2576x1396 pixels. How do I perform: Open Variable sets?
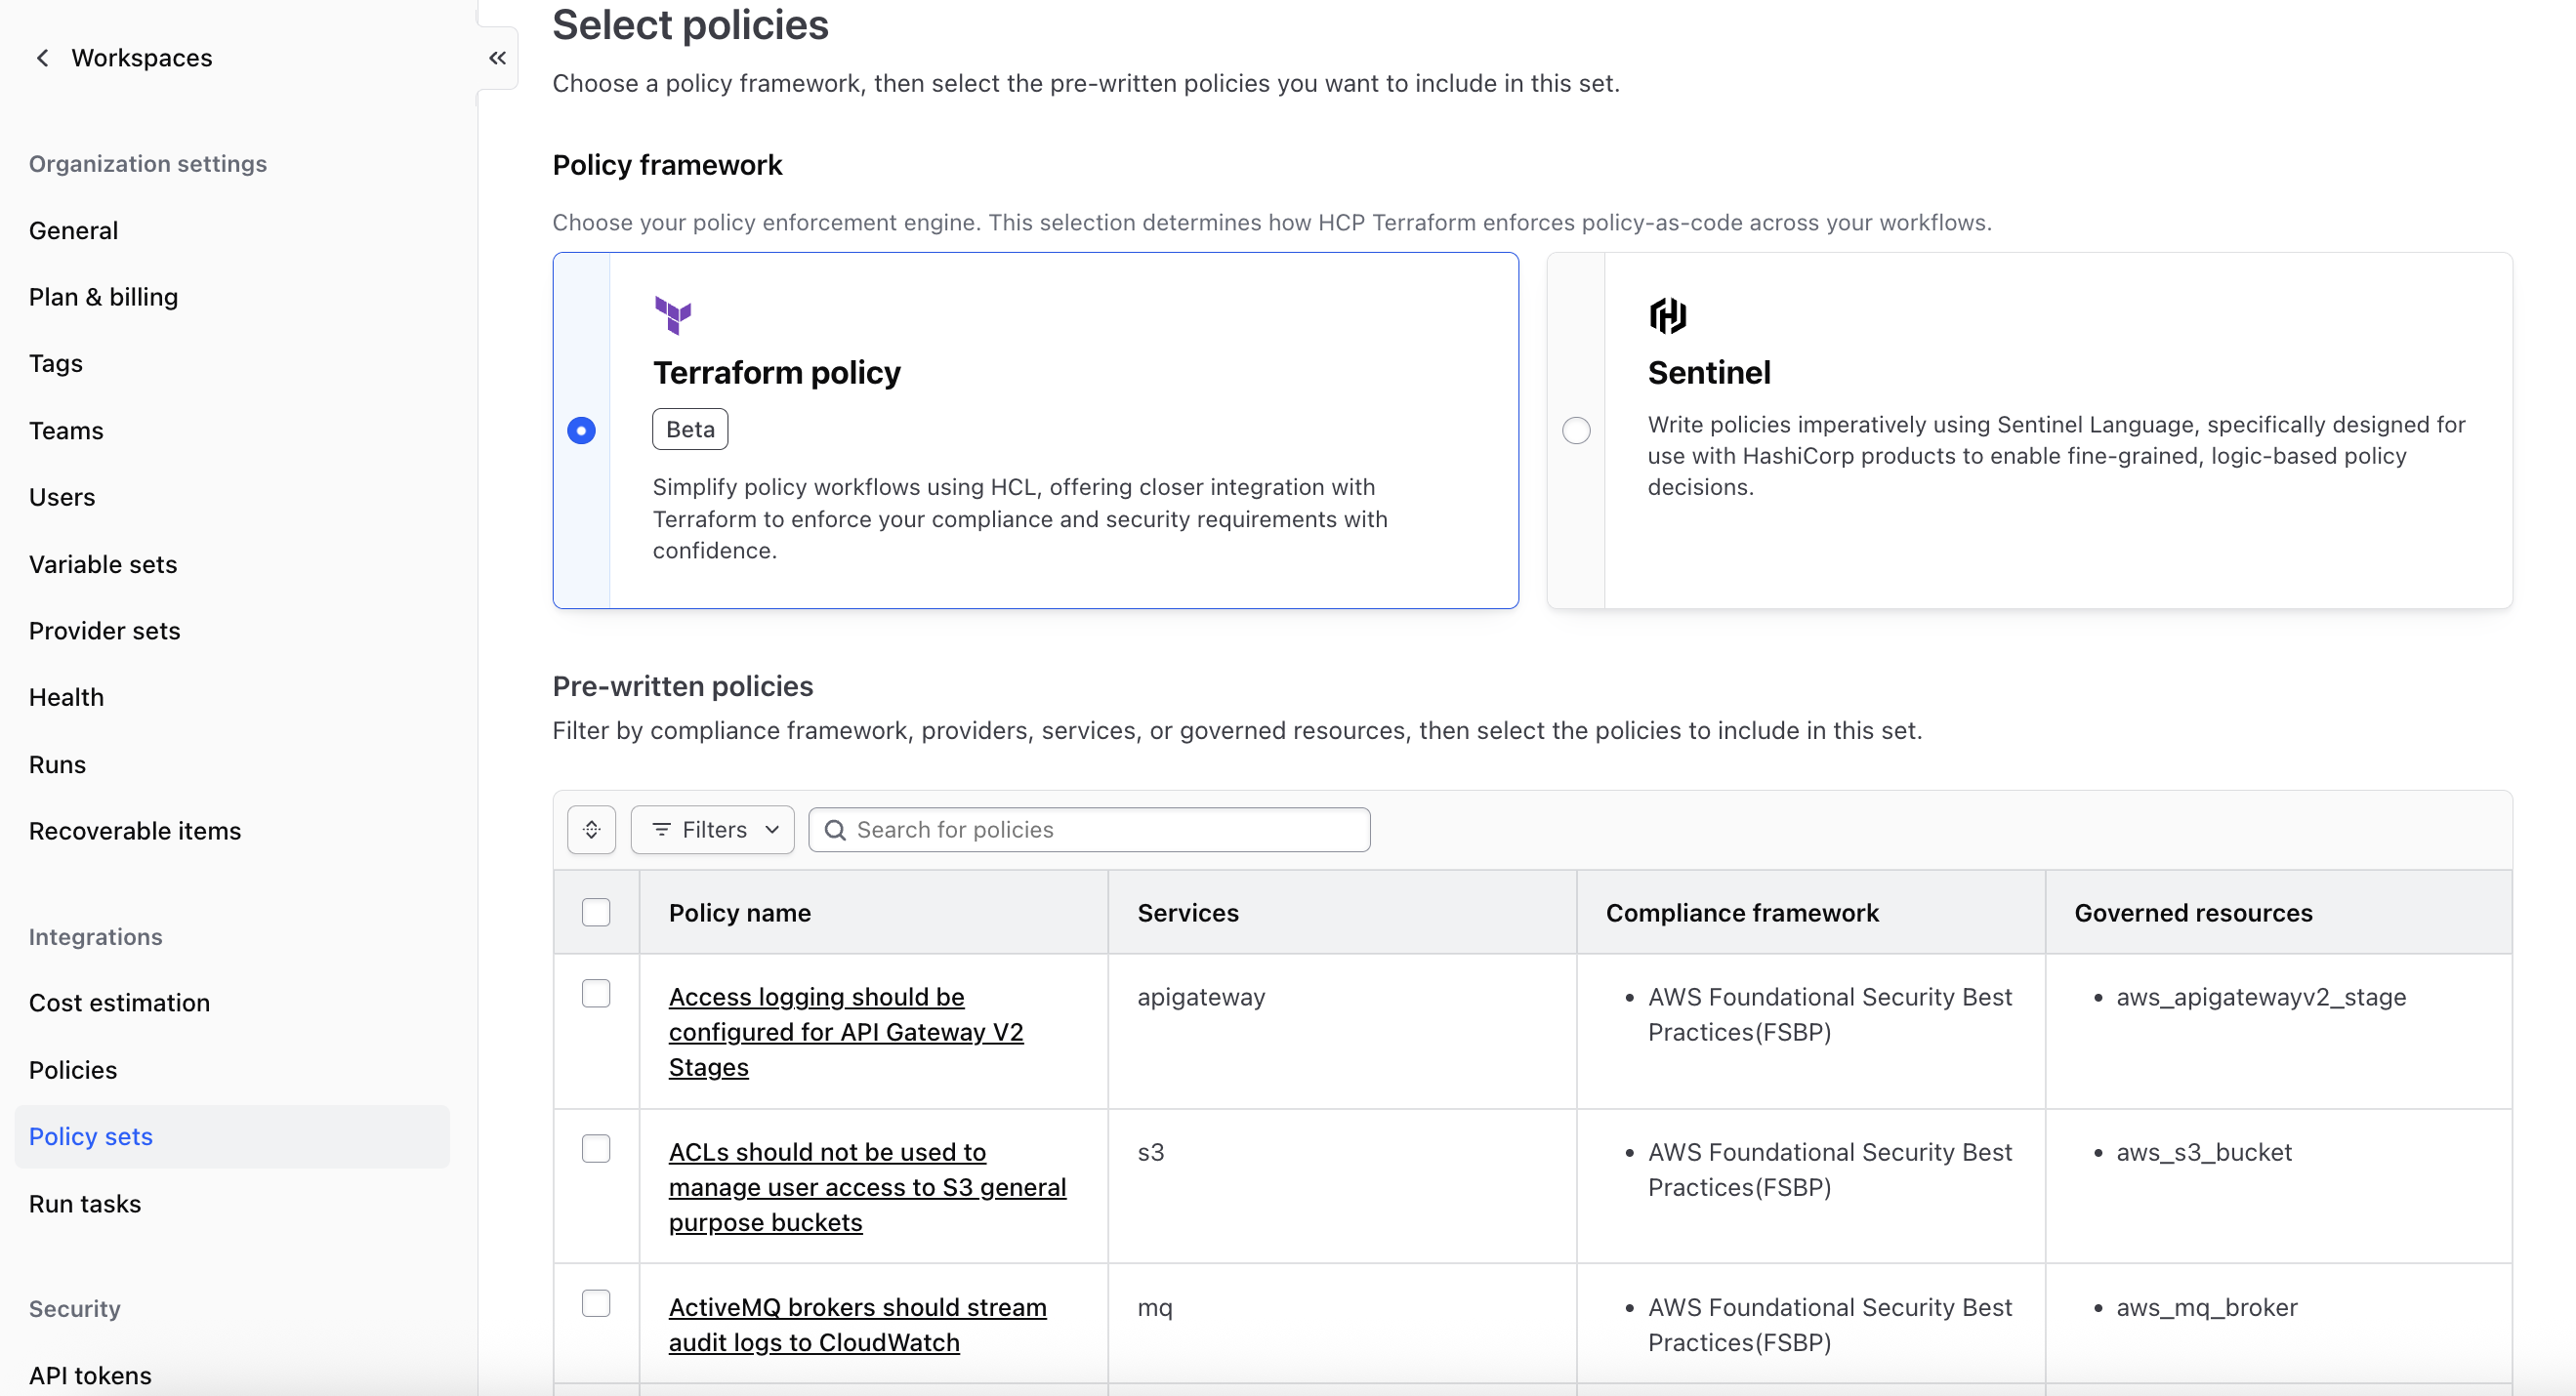tap(103, 564)
